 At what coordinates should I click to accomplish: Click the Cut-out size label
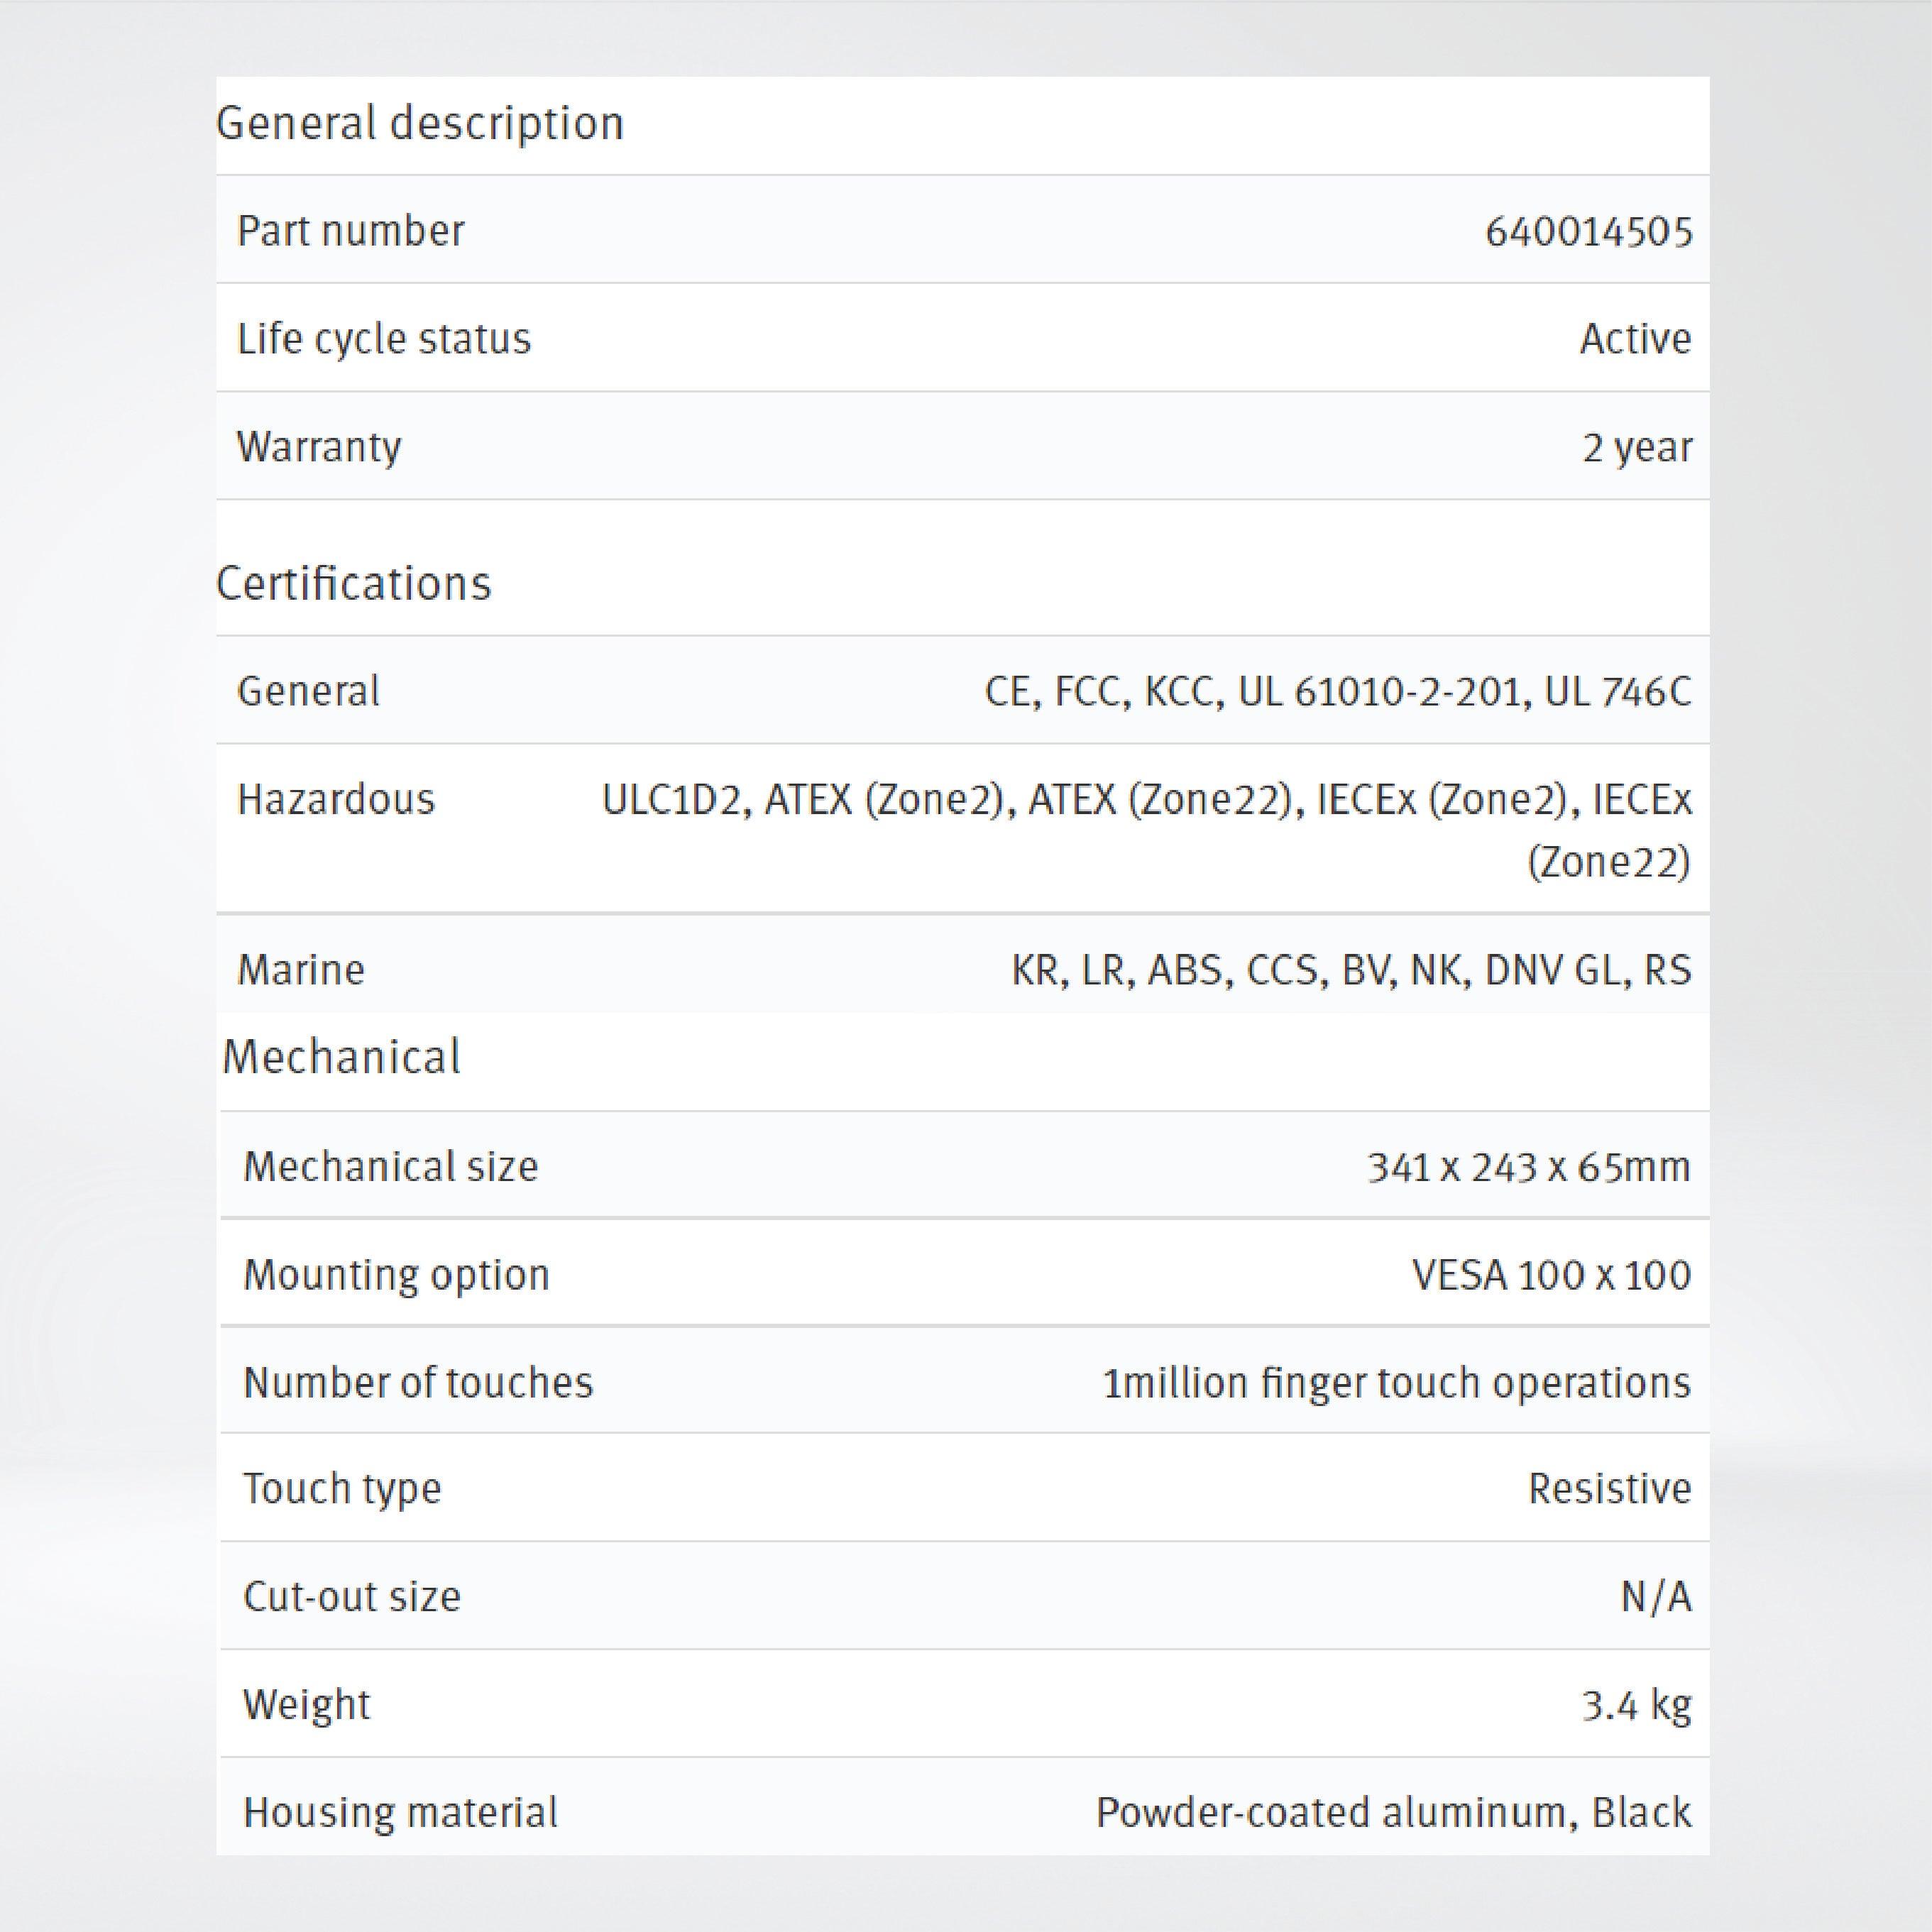[352, 1597]
